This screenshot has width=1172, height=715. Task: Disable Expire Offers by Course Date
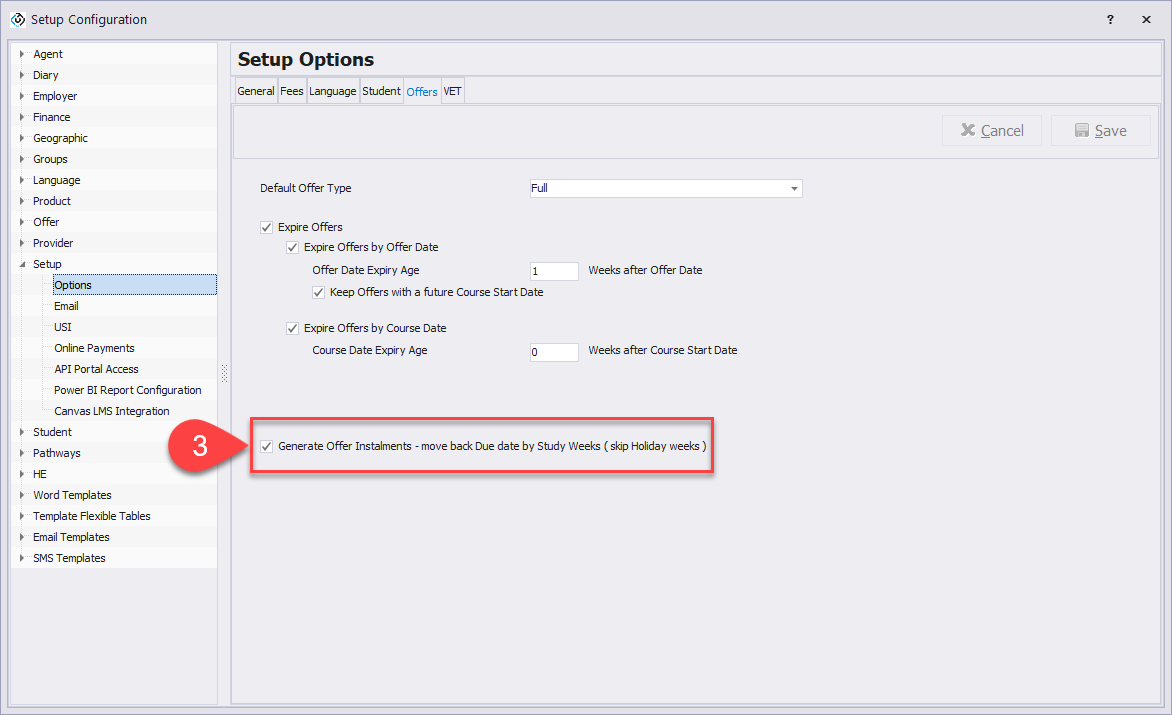click(x=293, y=328)
